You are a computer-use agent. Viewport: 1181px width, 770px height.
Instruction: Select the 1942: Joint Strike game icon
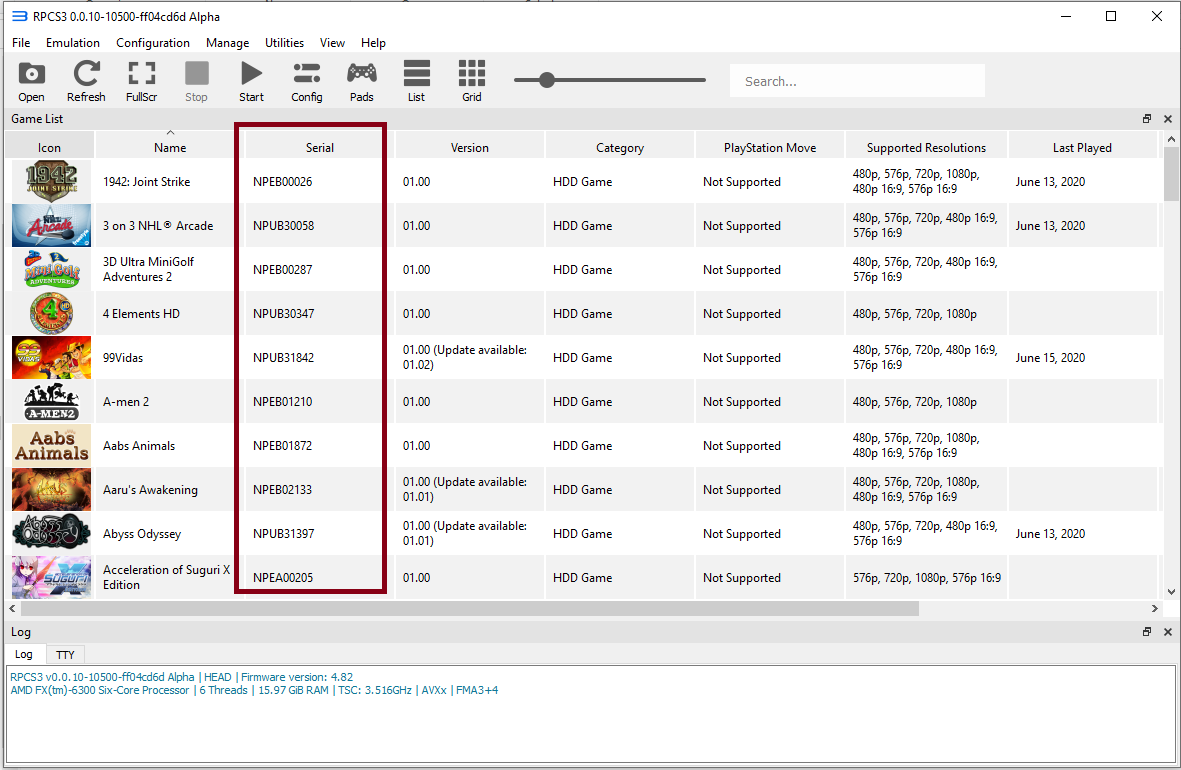51,182
